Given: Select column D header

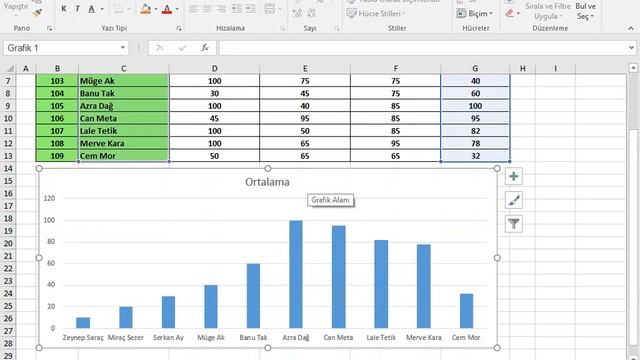Looking at the screenshot, I should pos(214,68).
